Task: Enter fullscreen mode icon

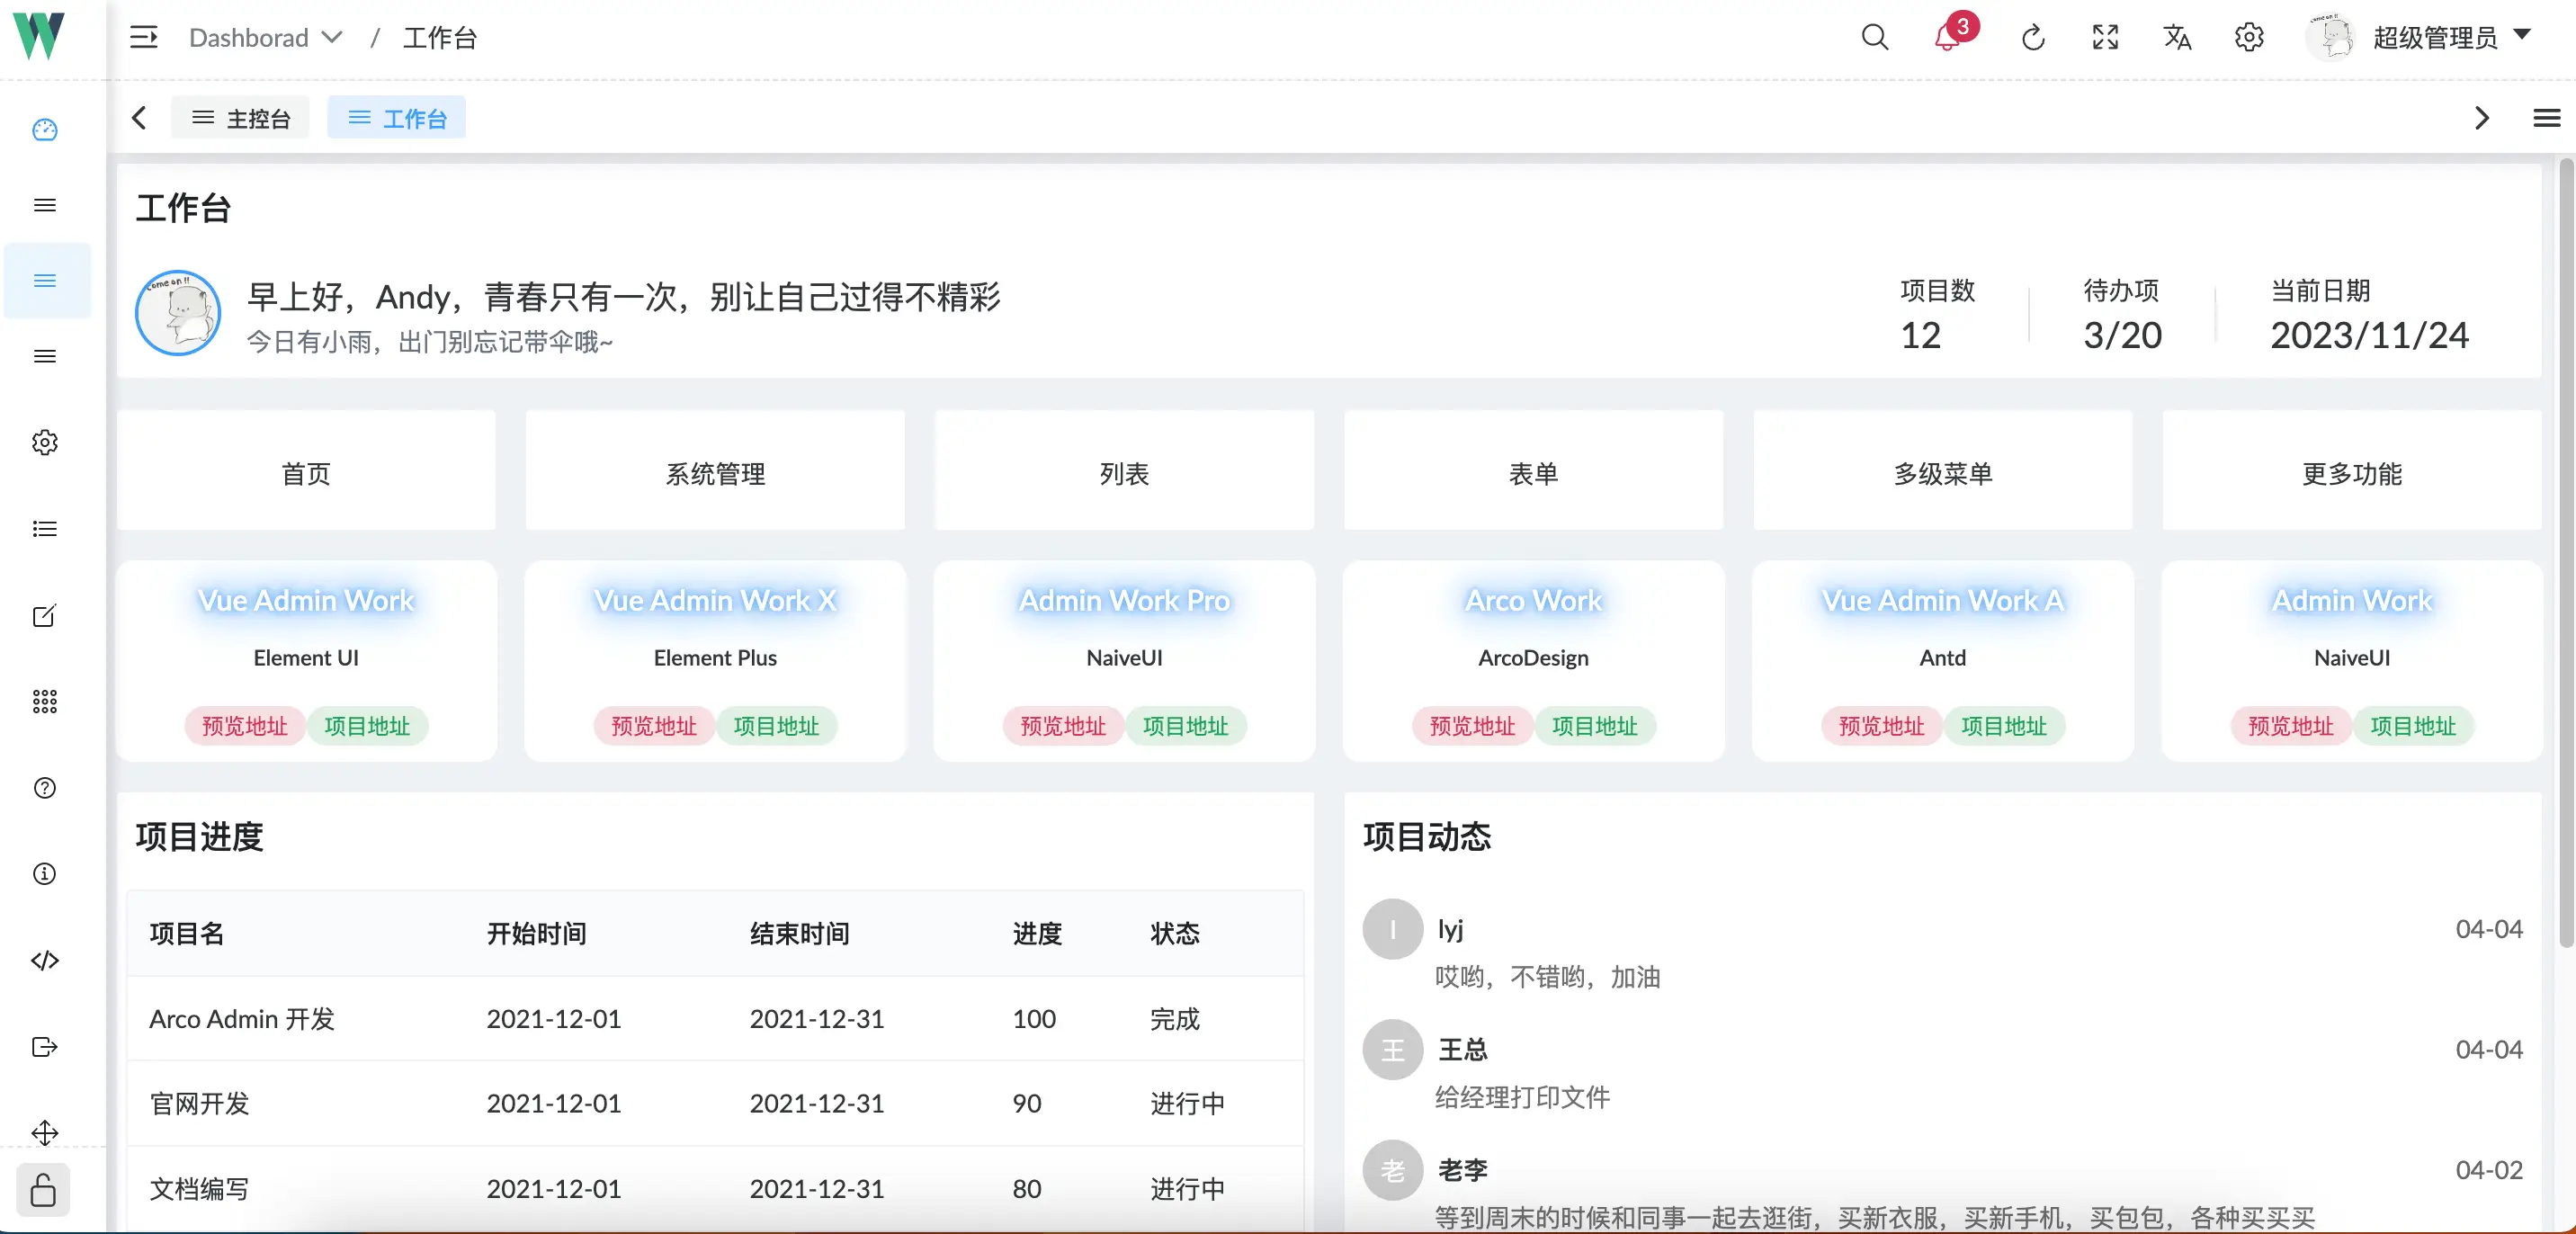Action: (x=2105, y=38)
